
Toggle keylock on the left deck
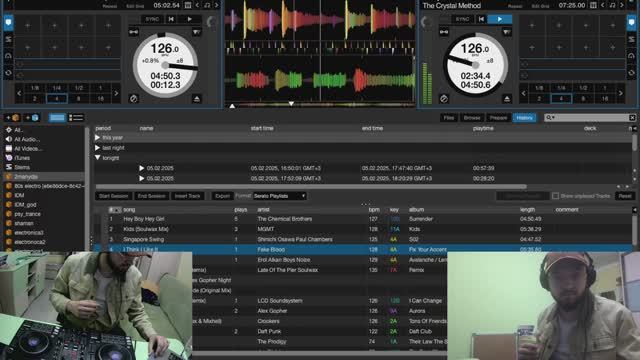coord(133,32)
